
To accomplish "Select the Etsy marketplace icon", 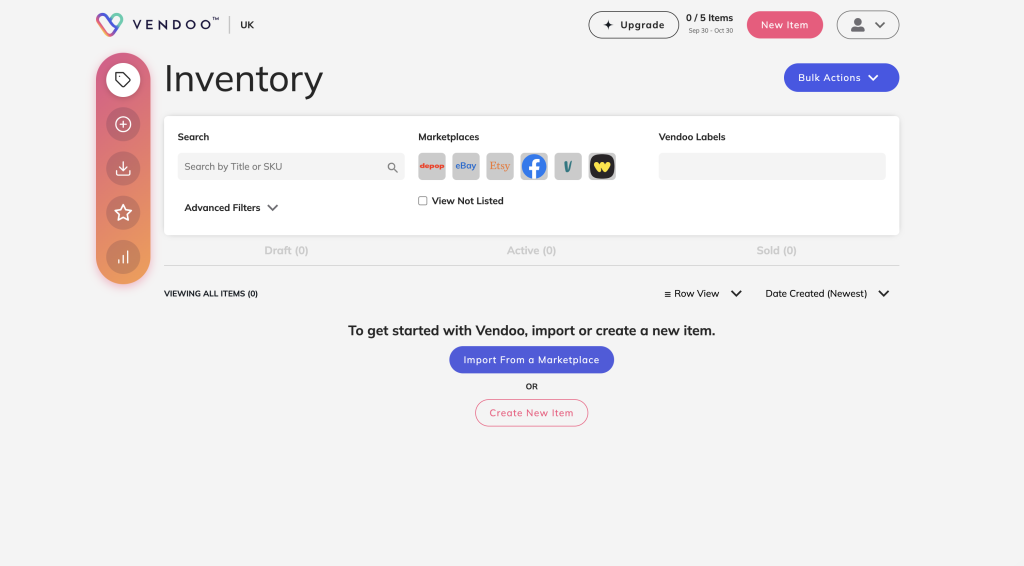I will tap(500, 166).
